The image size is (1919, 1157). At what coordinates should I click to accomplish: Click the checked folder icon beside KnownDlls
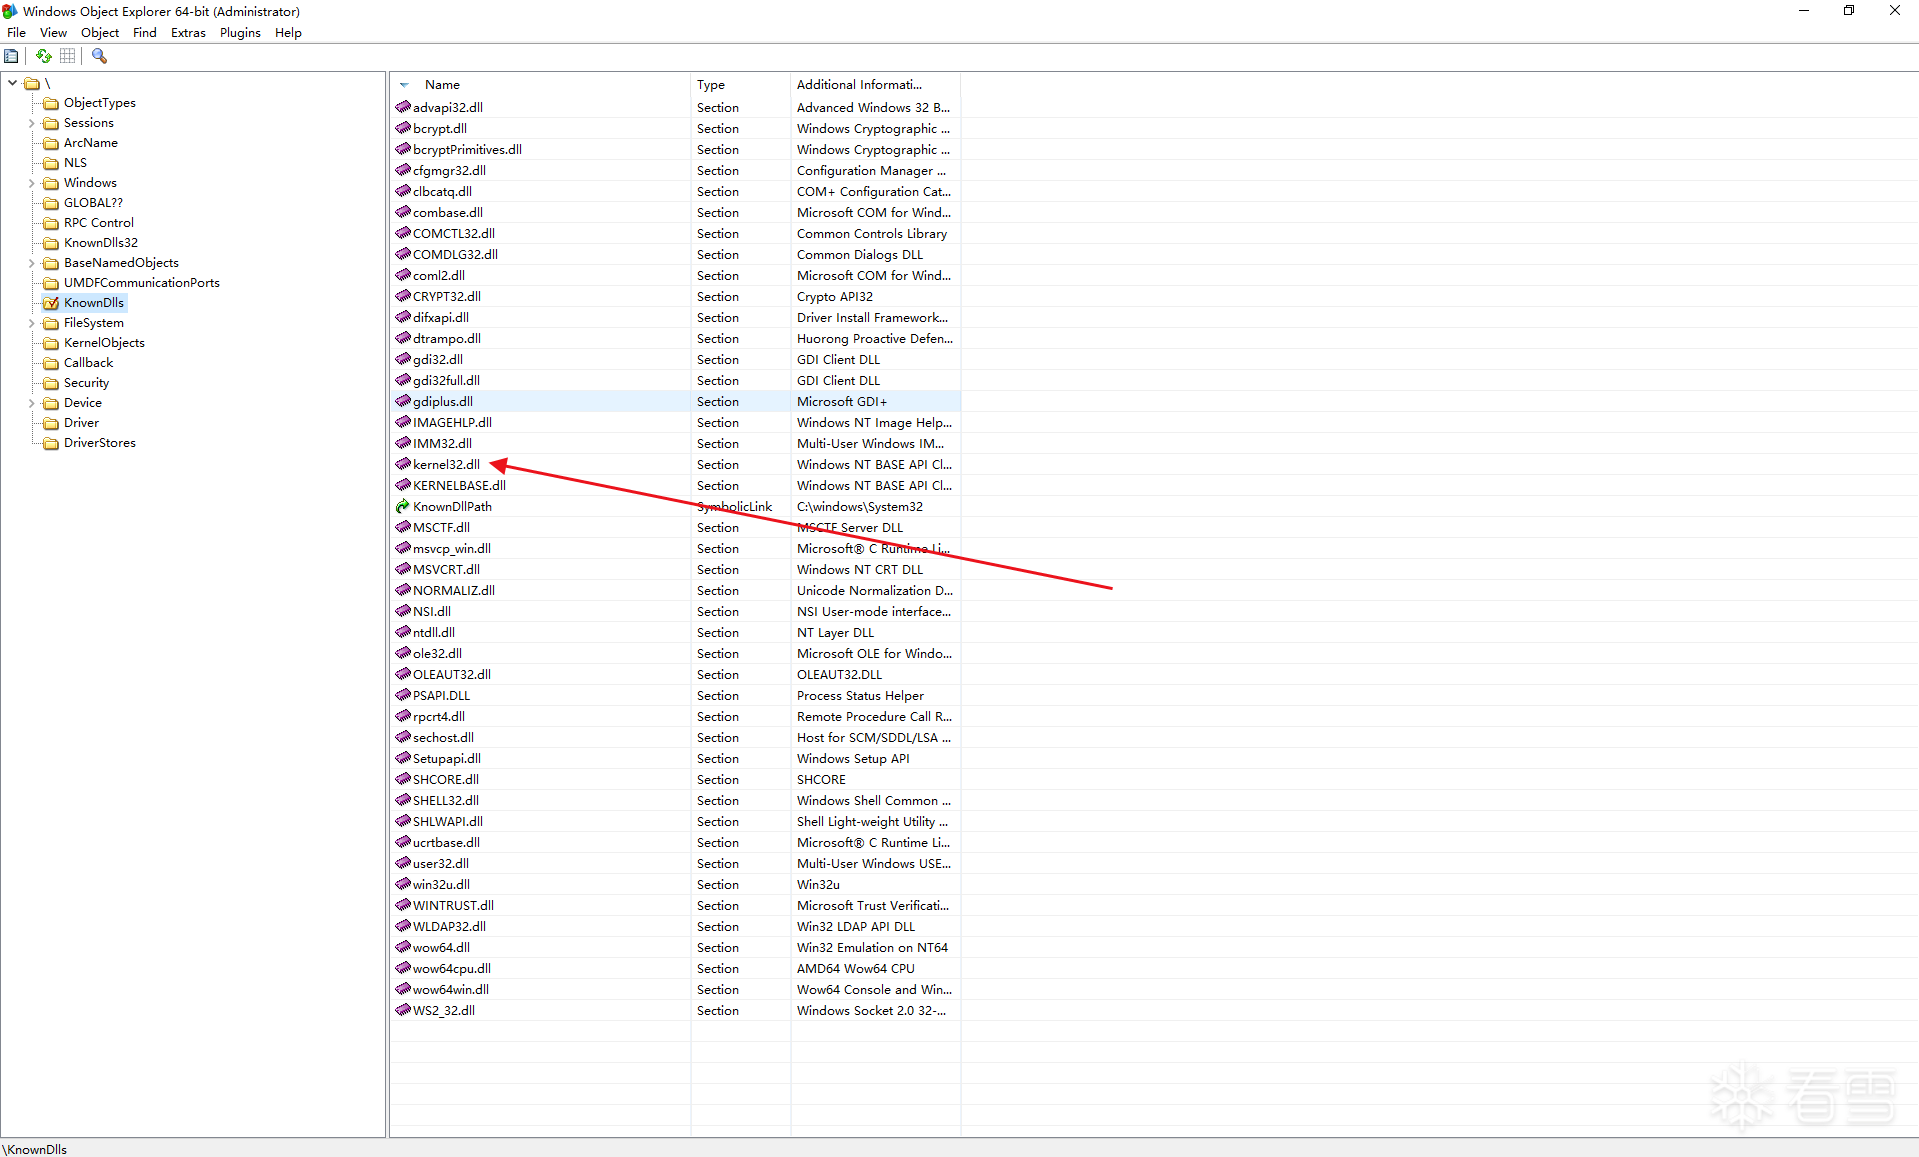tap(51, 303)
